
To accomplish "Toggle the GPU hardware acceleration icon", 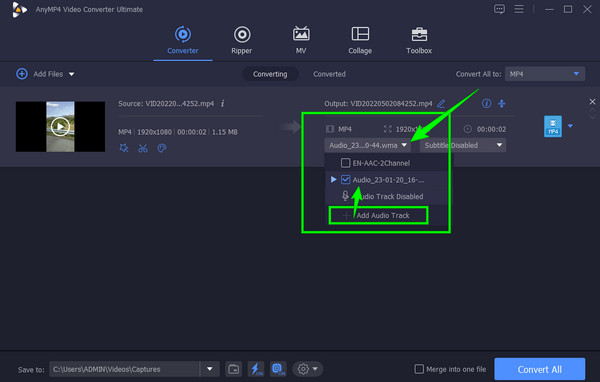I will click(x=278, y=369).
